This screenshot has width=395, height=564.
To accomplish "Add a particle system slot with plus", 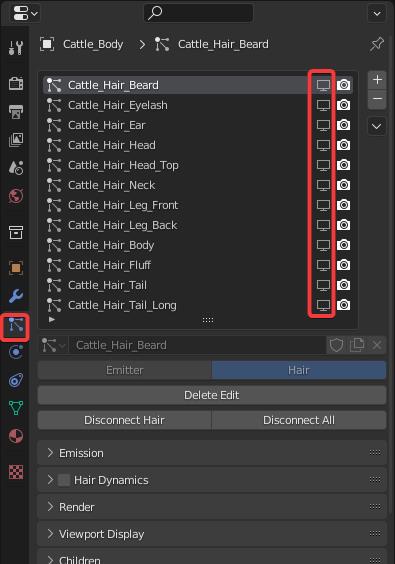I will [x=377, y=80].
